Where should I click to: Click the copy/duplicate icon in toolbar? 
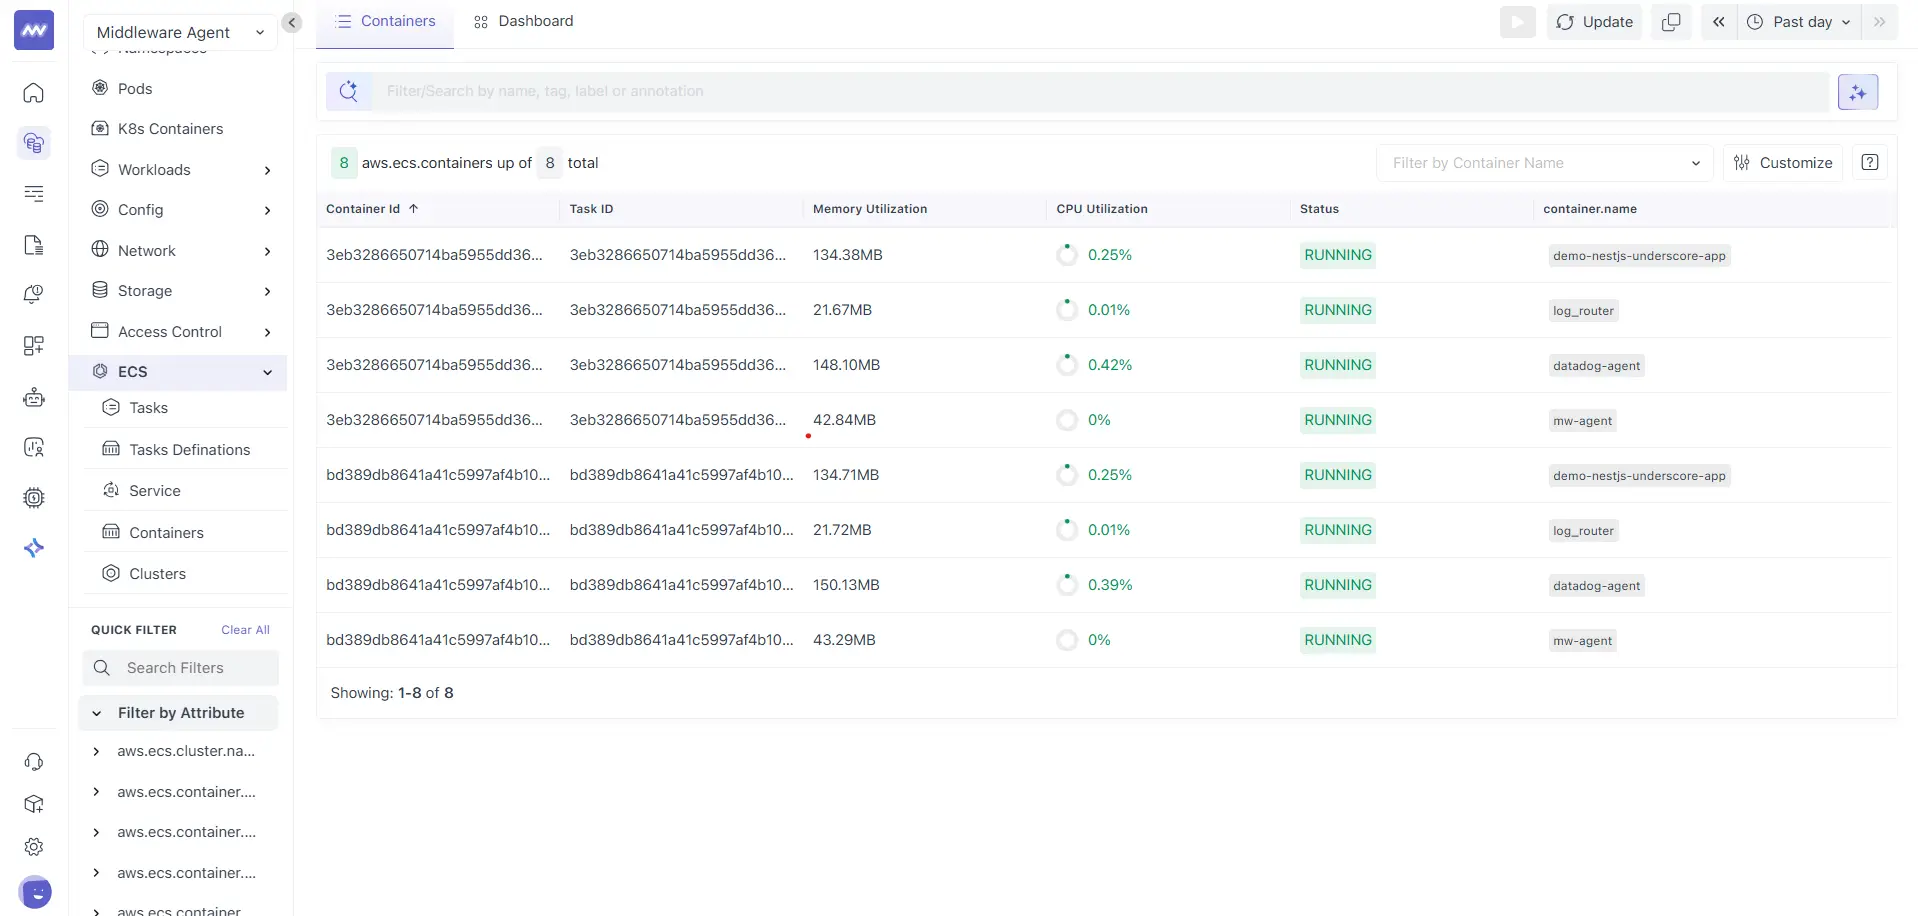pyautogui.click(x=1670, y=22)
